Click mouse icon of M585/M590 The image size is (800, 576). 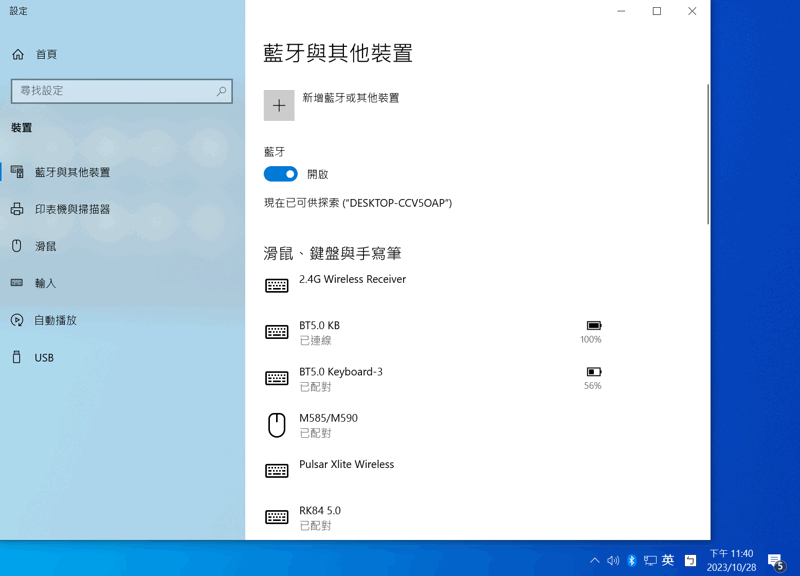tap(277, 425)
